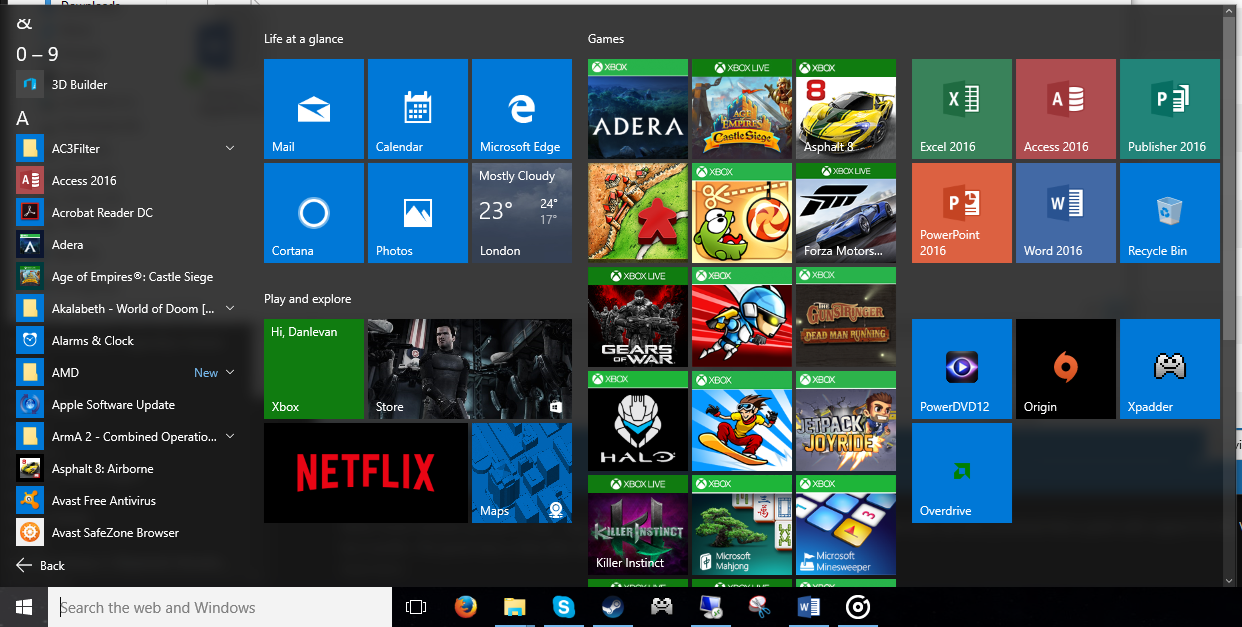Launch Asphalt 8: Airborne from list
Screen dimensions: 1242x627
[127, 468]
